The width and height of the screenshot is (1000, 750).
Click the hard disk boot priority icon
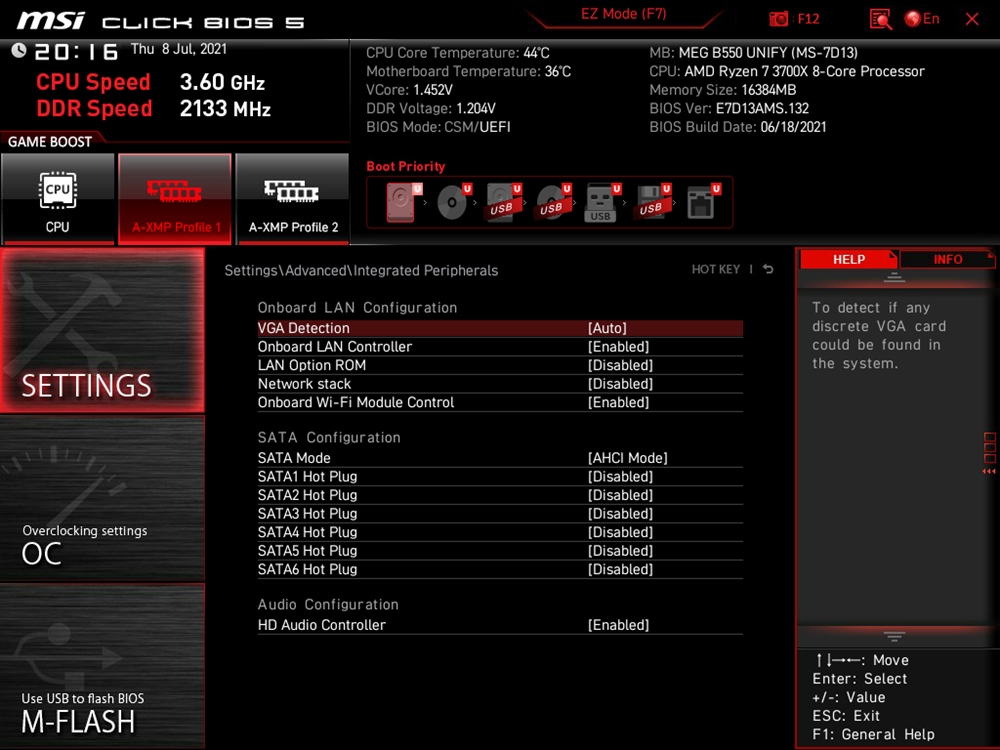coord(403,202)
